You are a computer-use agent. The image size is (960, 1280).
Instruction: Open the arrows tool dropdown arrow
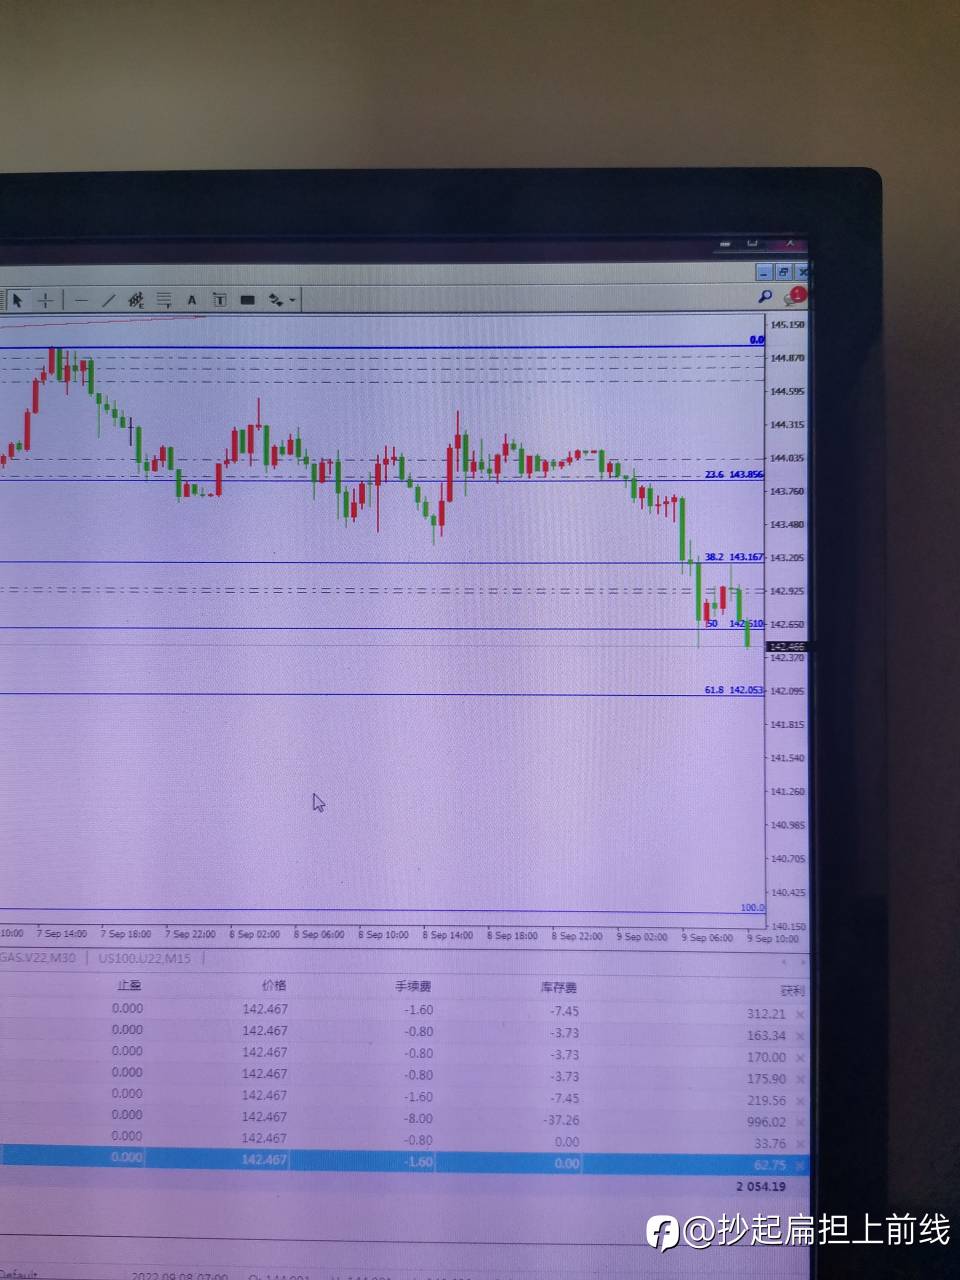[x=292, y=300]
